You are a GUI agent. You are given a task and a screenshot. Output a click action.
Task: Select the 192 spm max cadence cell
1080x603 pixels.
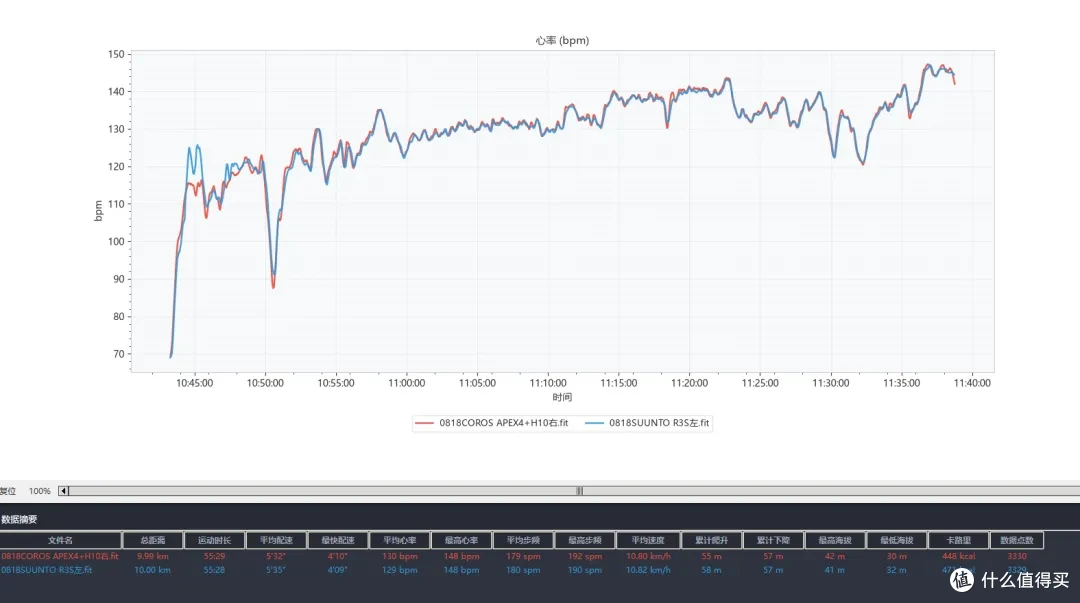coord(585,556)
